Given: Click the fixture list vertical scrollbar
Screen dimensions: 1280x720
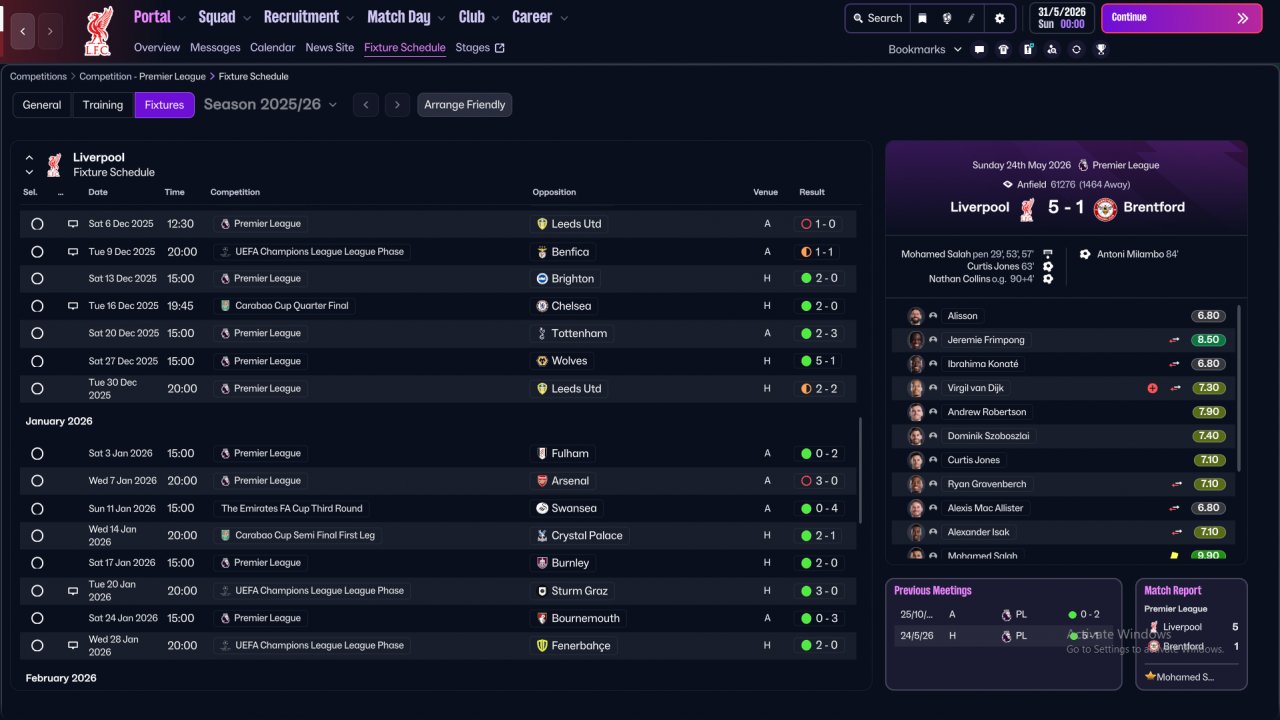Looking at the screenshot, I should tap(860, 470).
